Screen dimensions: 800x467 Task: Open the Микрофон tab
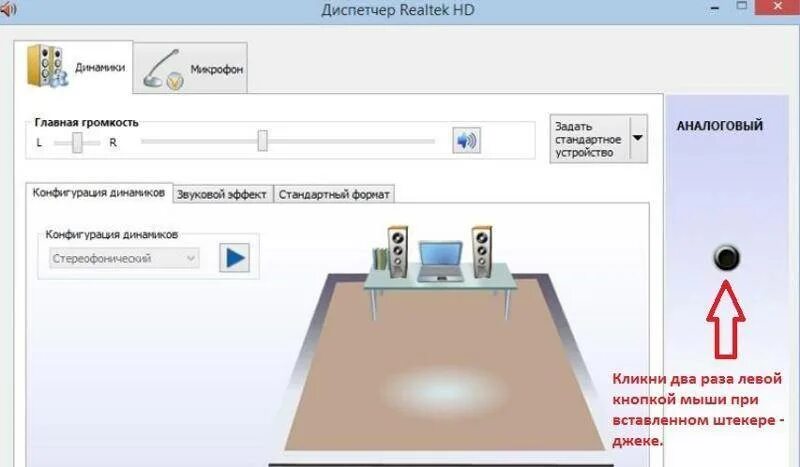(190, 68)
